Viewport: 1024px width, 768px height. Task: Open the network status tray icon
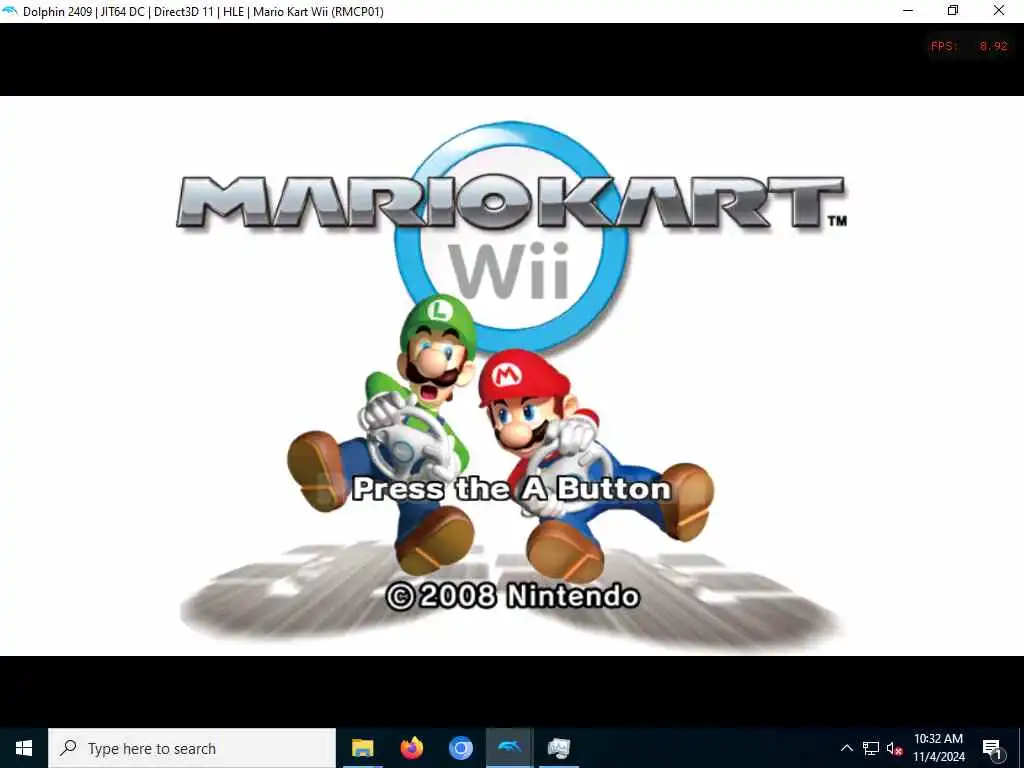click(x=871, y=748)
